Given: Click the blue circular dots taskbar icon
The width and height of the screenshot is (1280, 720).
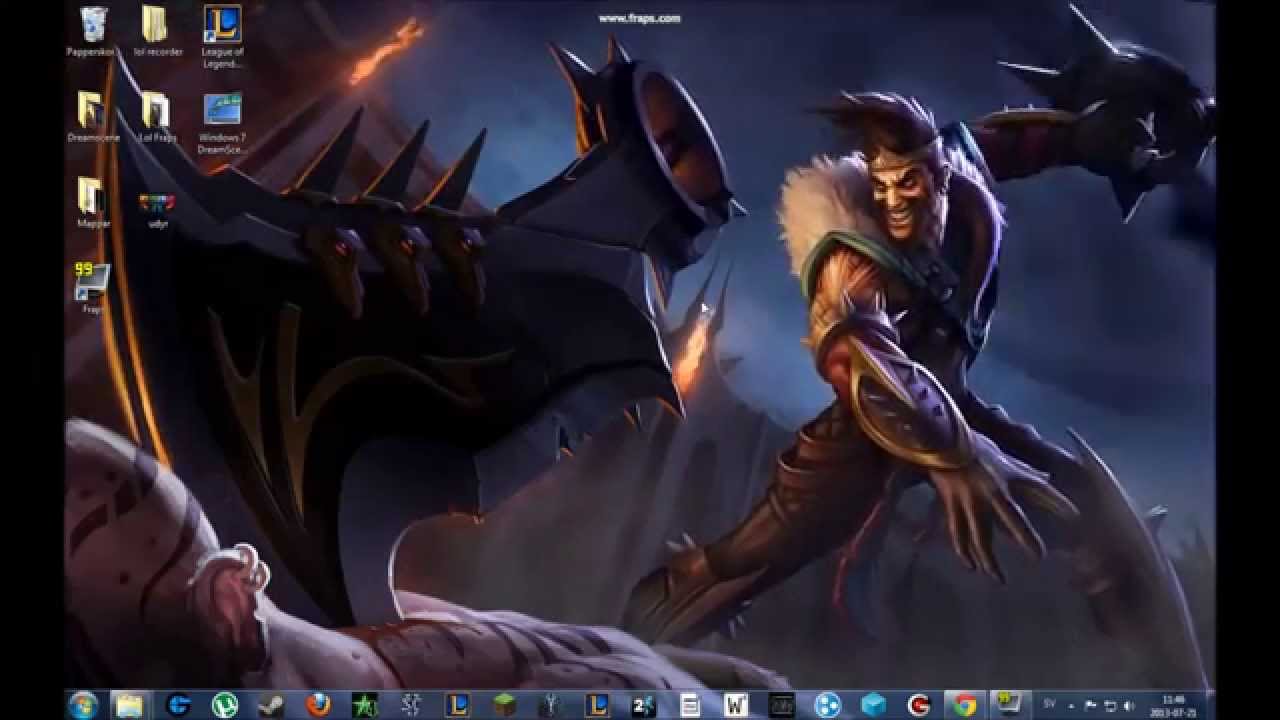Looking at the screenshot, I should tap(827, 705).
